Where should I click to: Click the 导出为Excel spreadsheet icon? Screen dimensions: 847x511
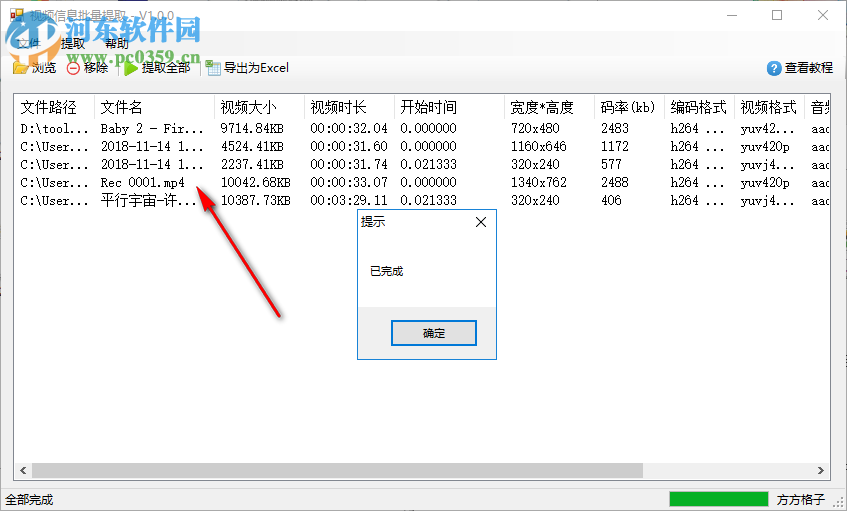click(213, 68)
